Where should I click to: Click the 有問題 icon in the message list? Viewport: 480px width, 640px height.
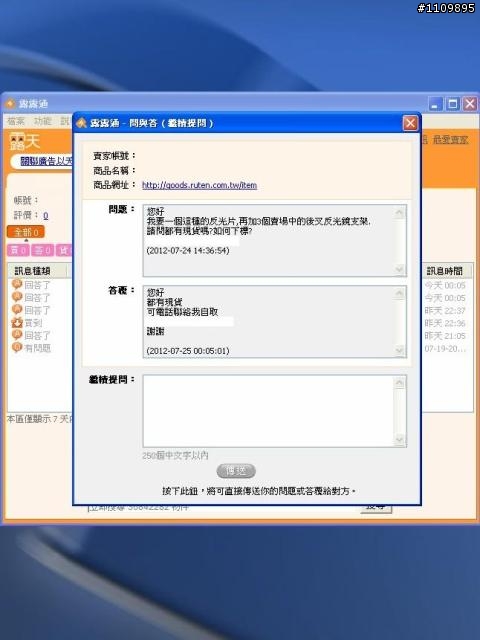[x=17, y=348]
